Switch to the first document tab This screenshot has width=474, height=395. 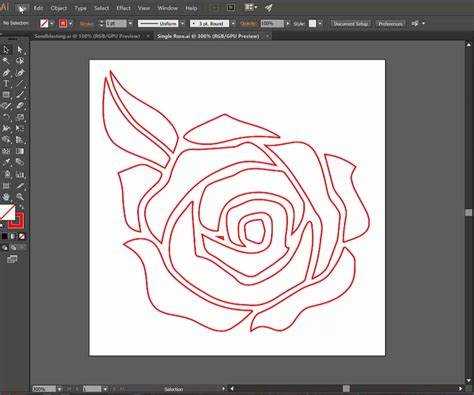(x=87, y=36)
